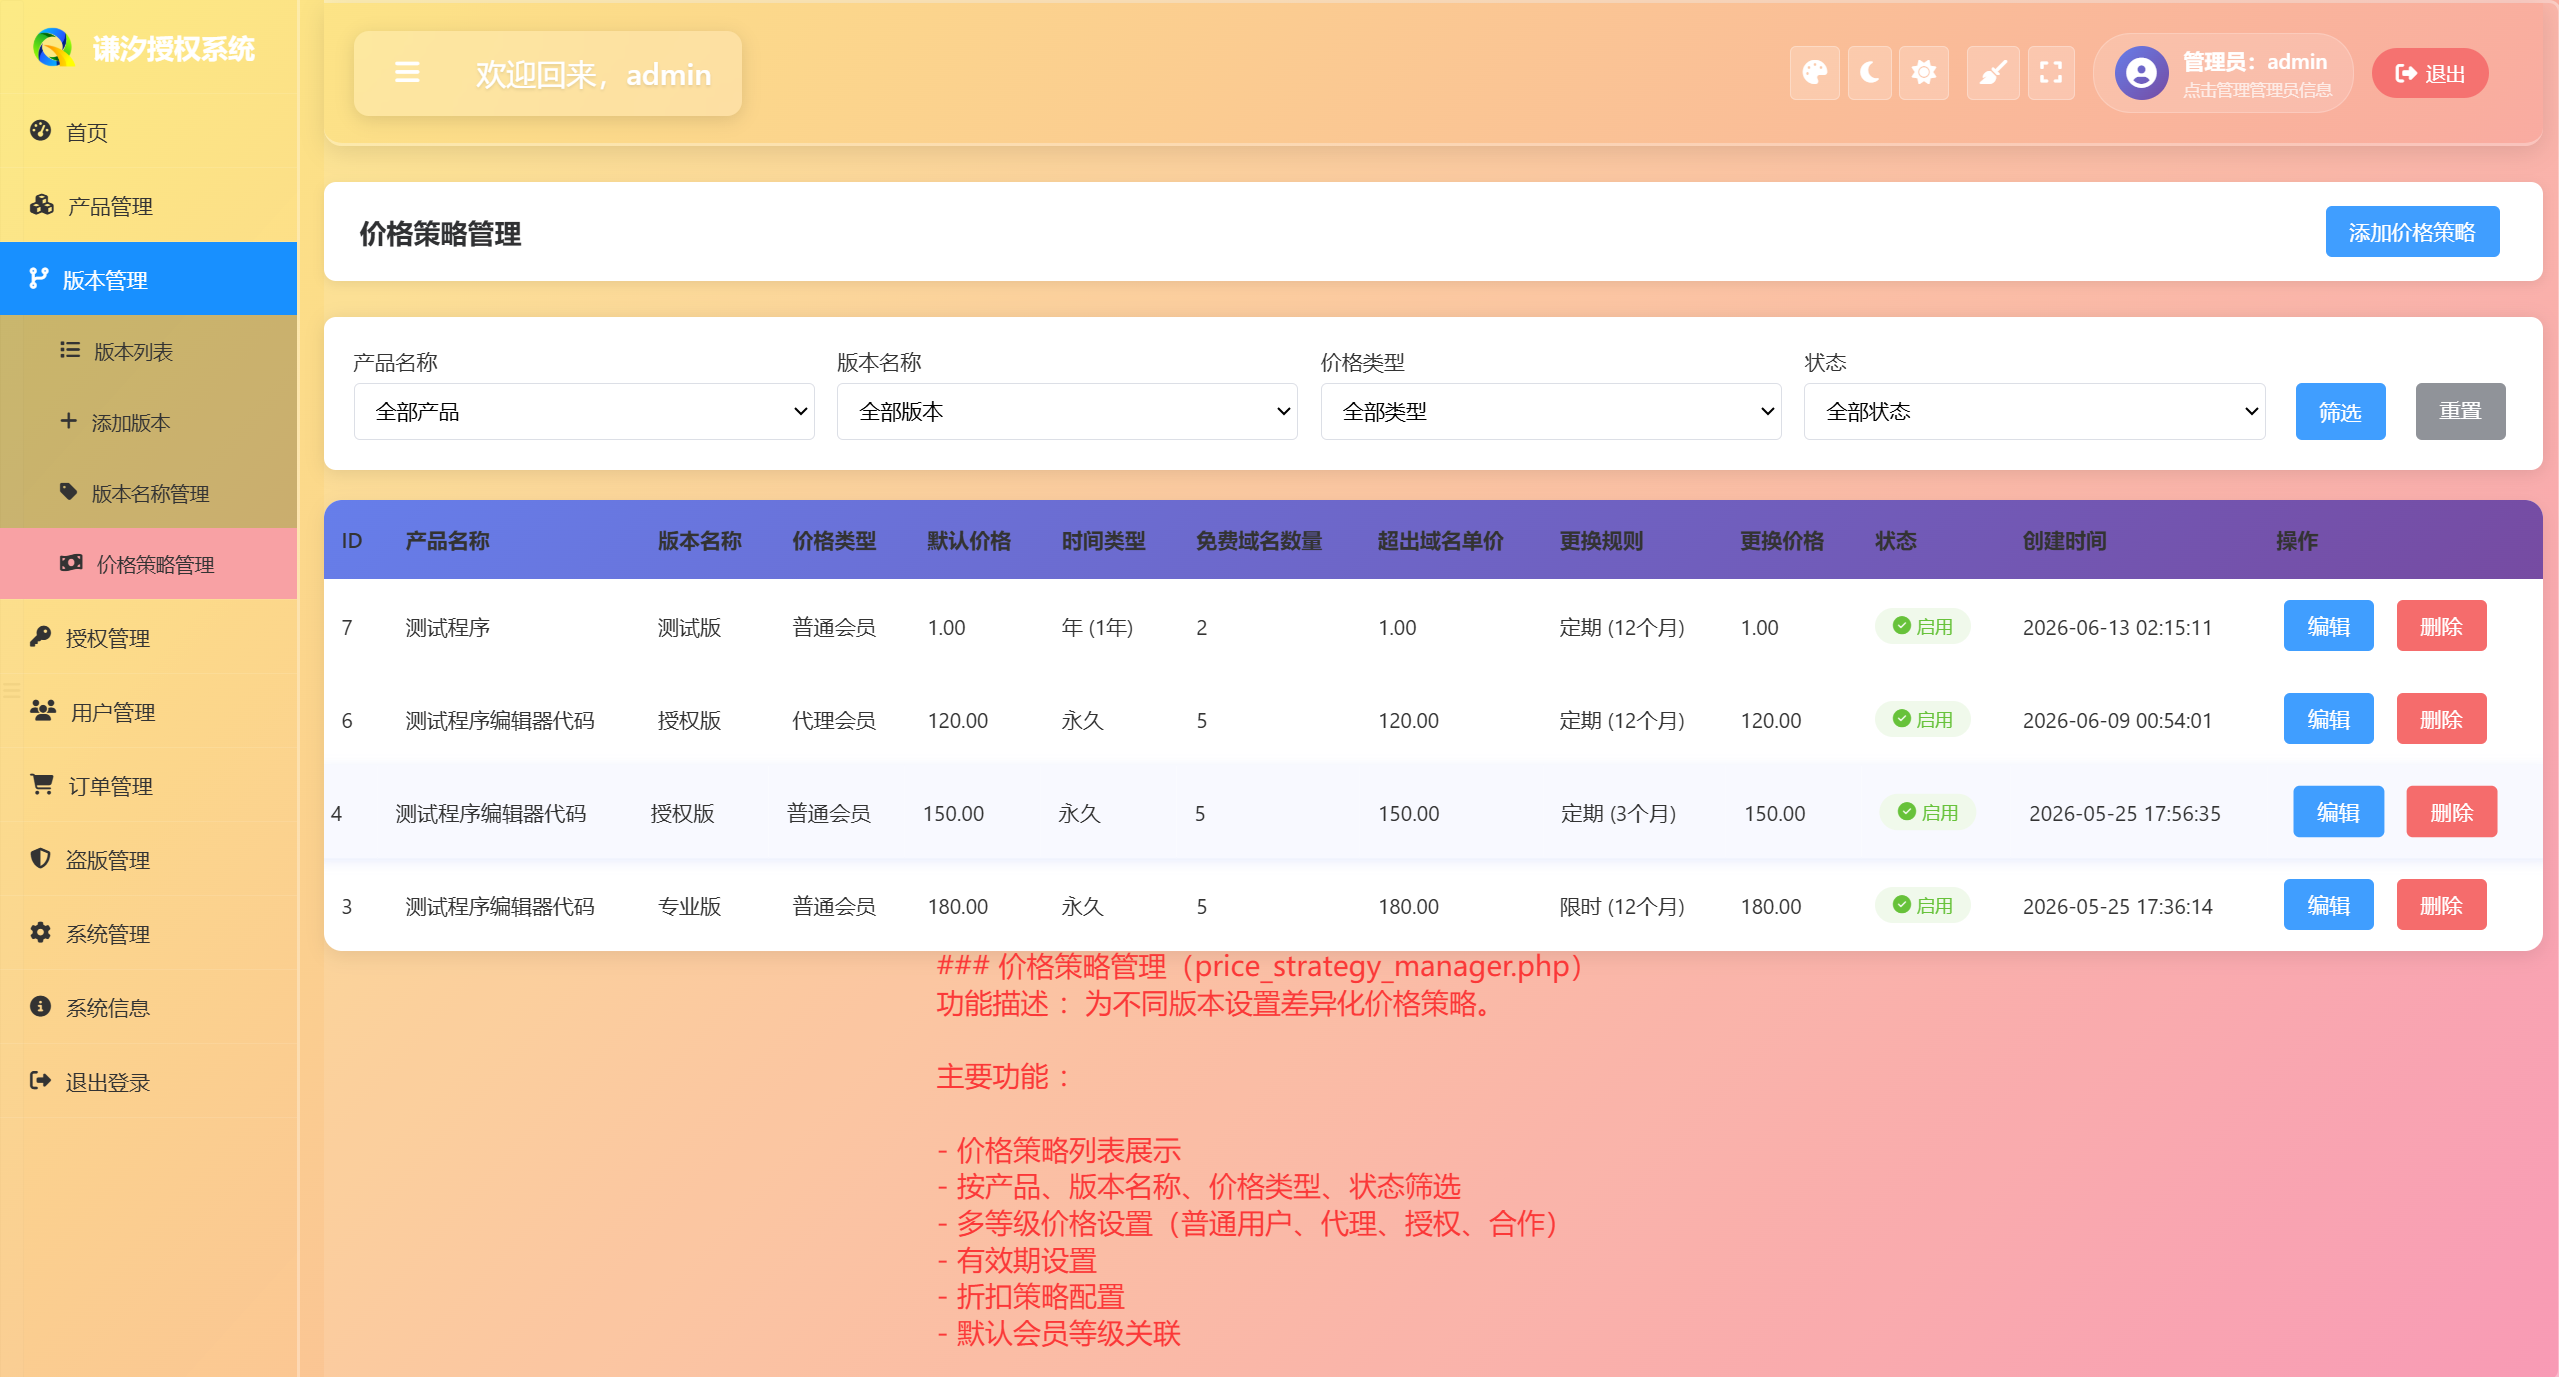Click the blue 筛选 filter button
The image size is (2559, 1377).
coord(2340,411)
